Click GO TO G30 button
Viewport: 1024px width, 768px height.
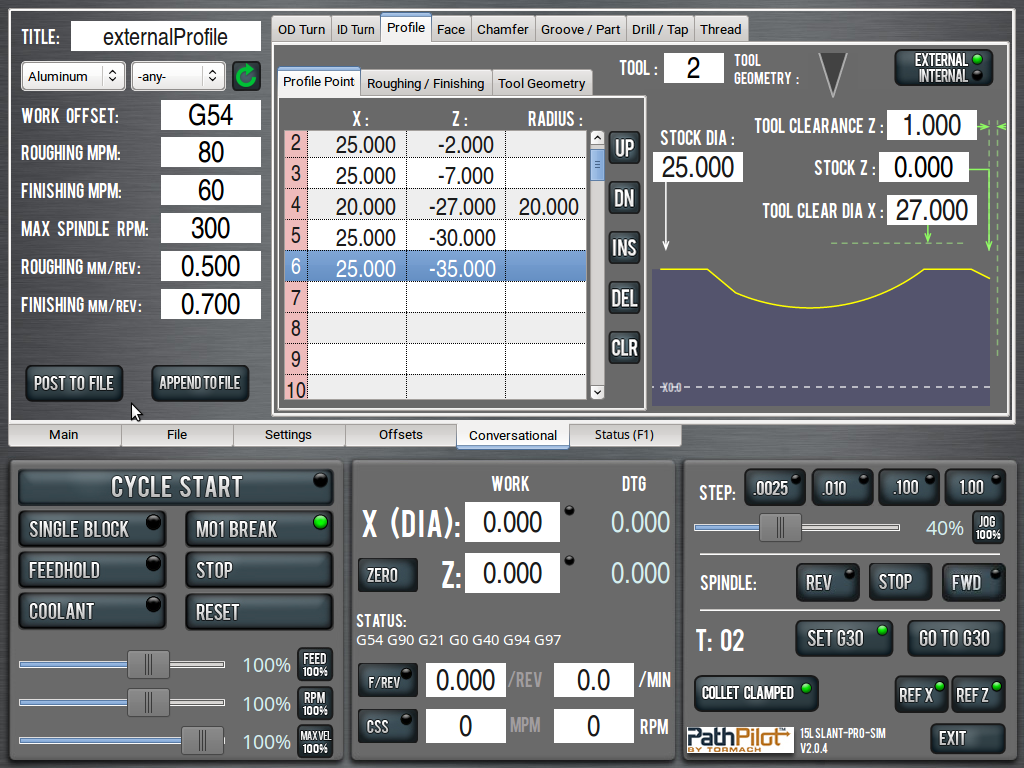pyautogui.click(x=956, y=638)
